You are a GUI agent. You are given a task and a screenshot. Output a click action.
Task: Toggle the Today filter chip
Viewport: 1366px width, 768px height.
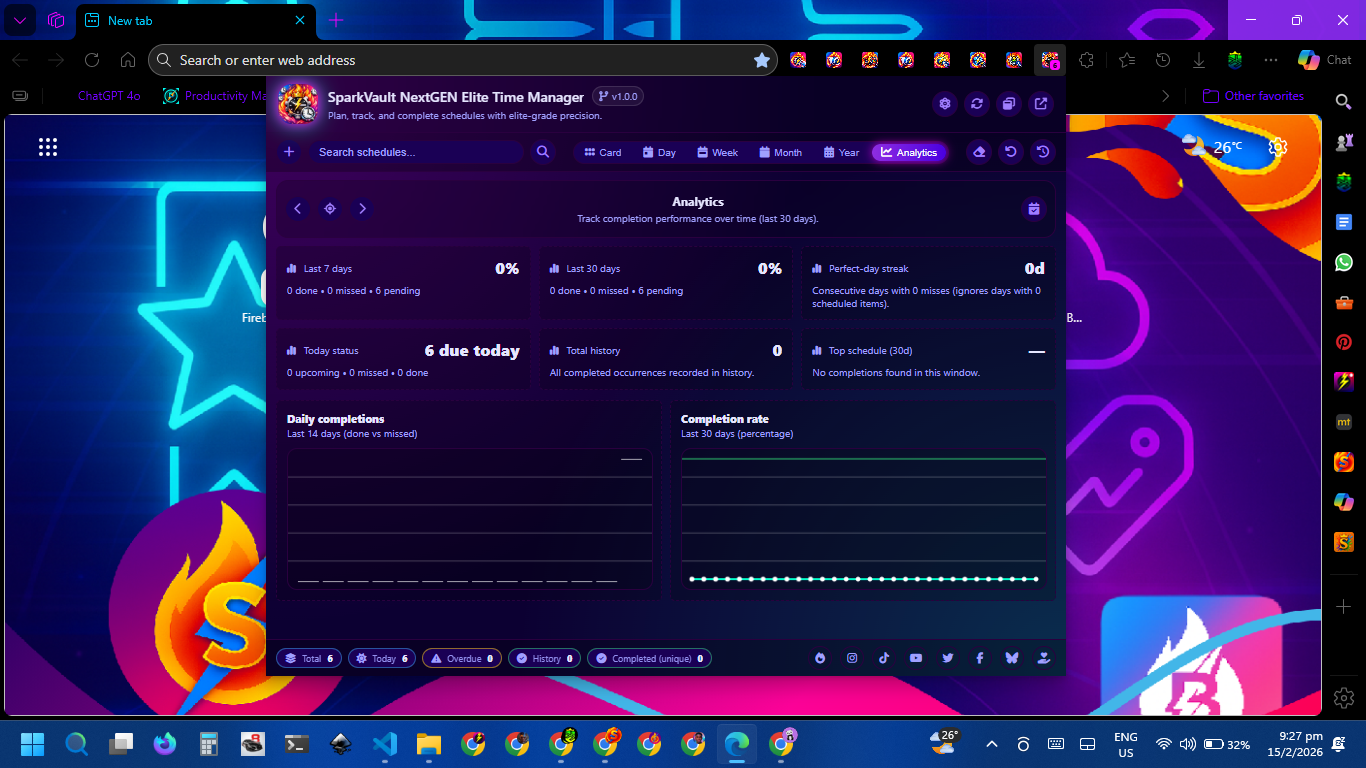pos(381,659)
